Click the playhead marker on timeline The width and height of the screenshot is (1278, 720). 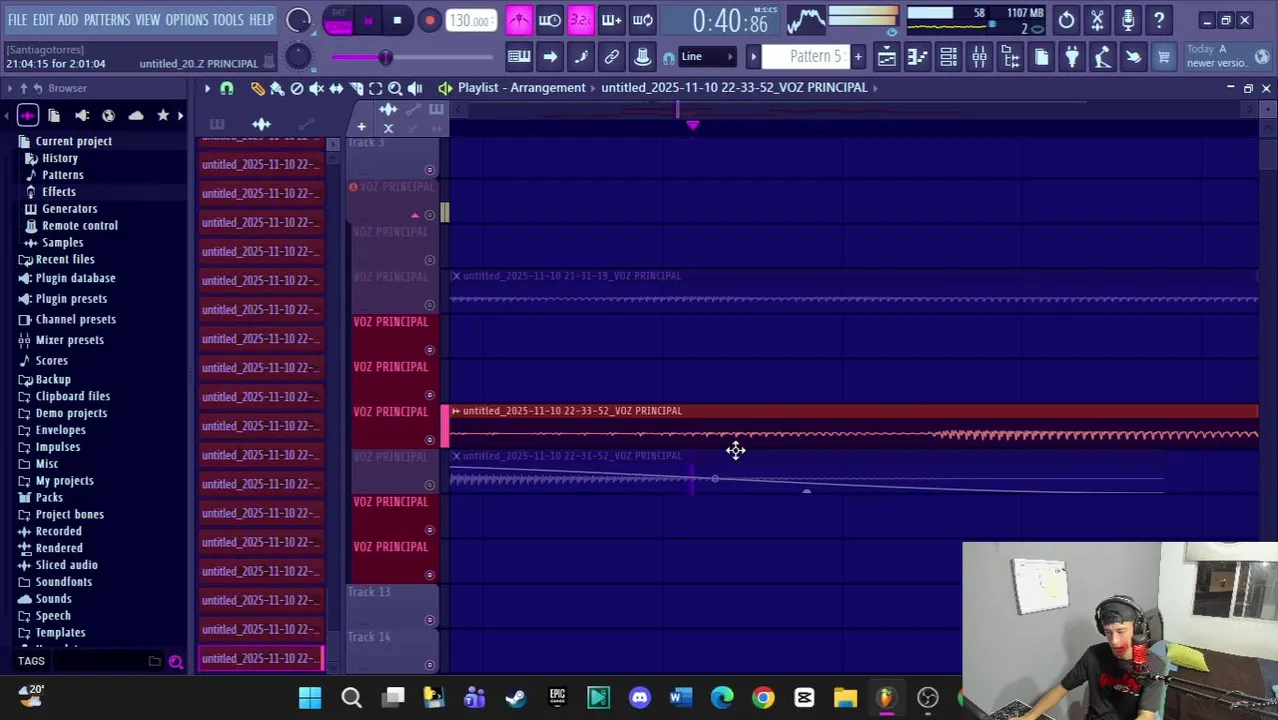[692, 125]
